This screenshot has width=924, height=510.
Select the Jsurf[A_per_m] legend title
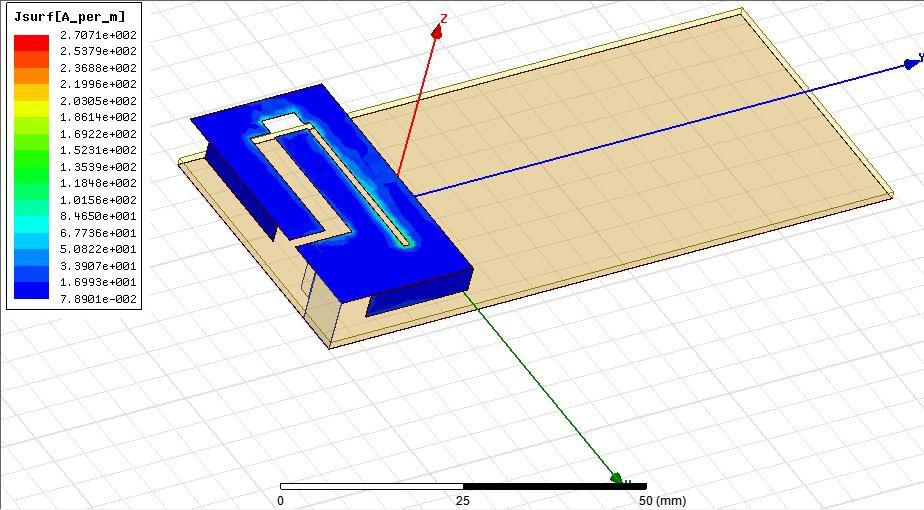(x=70, y=17)
